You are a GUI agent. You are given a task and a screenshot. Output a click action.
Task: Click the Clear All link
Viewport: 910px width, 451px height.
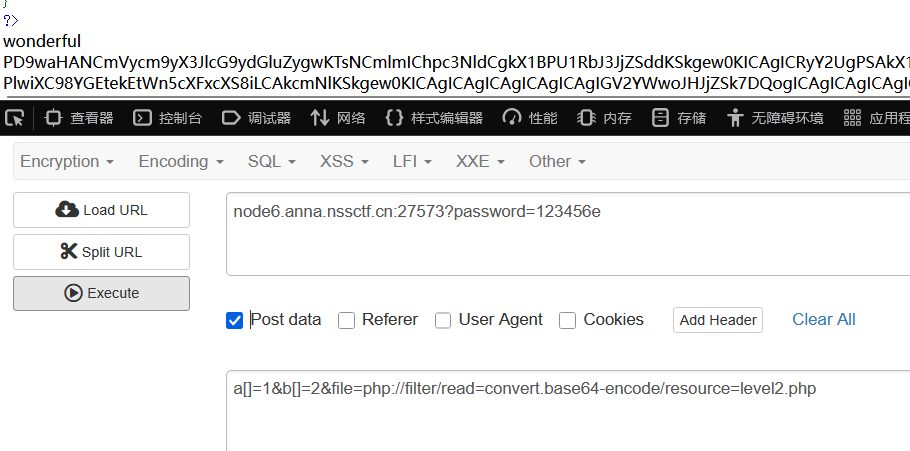[x=824, y=319]
